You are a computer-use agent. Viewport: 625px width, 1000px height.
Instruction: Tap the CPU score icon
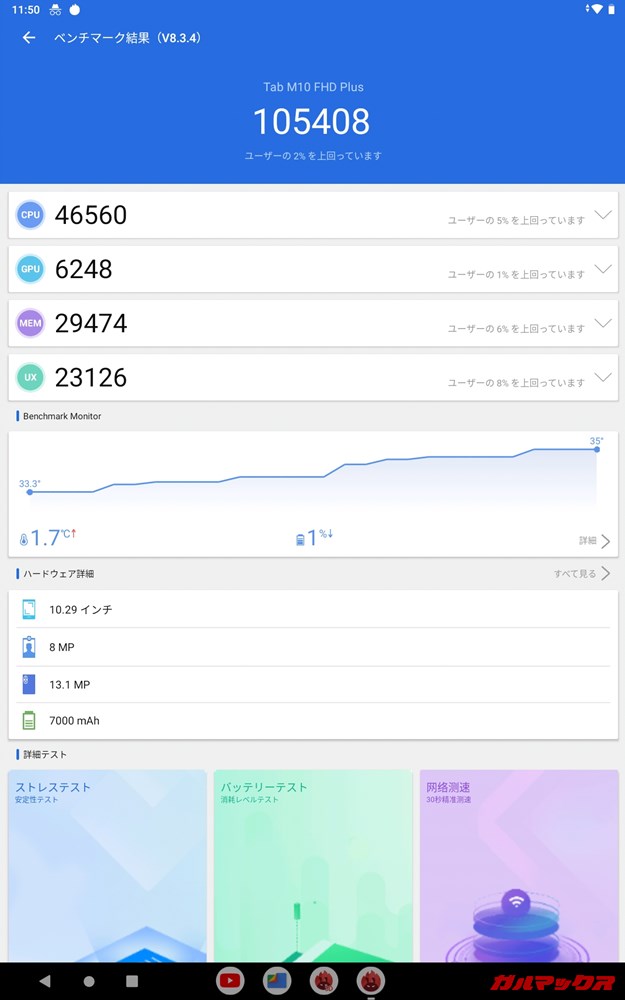click(30, 215)
